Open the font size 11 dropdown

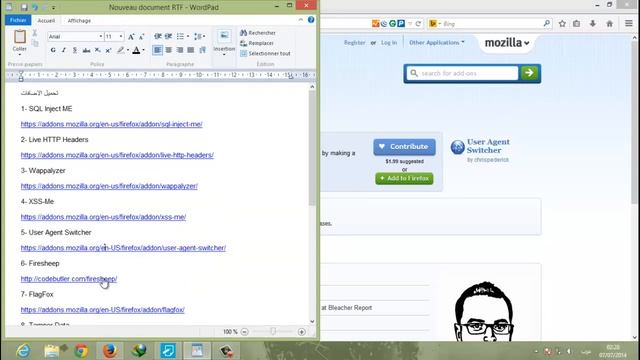121,36
